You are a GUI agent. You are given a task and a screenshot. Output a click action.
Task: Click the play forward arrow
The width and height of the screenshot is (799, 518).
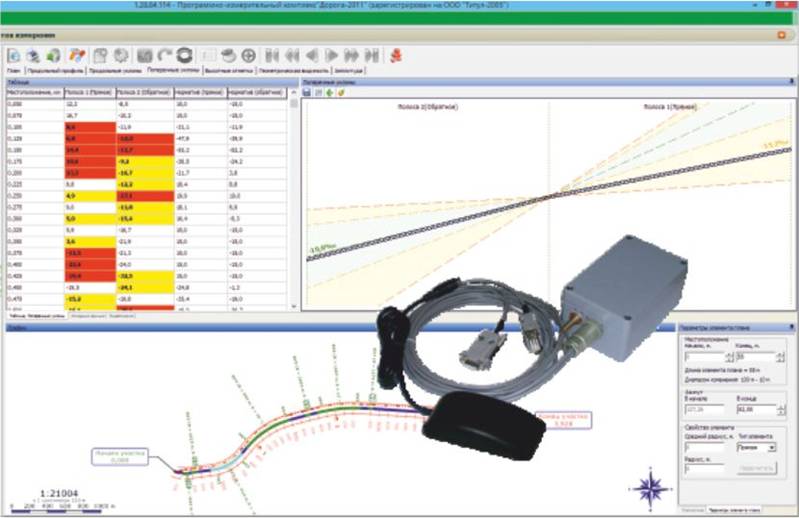(x=331, y=56)
